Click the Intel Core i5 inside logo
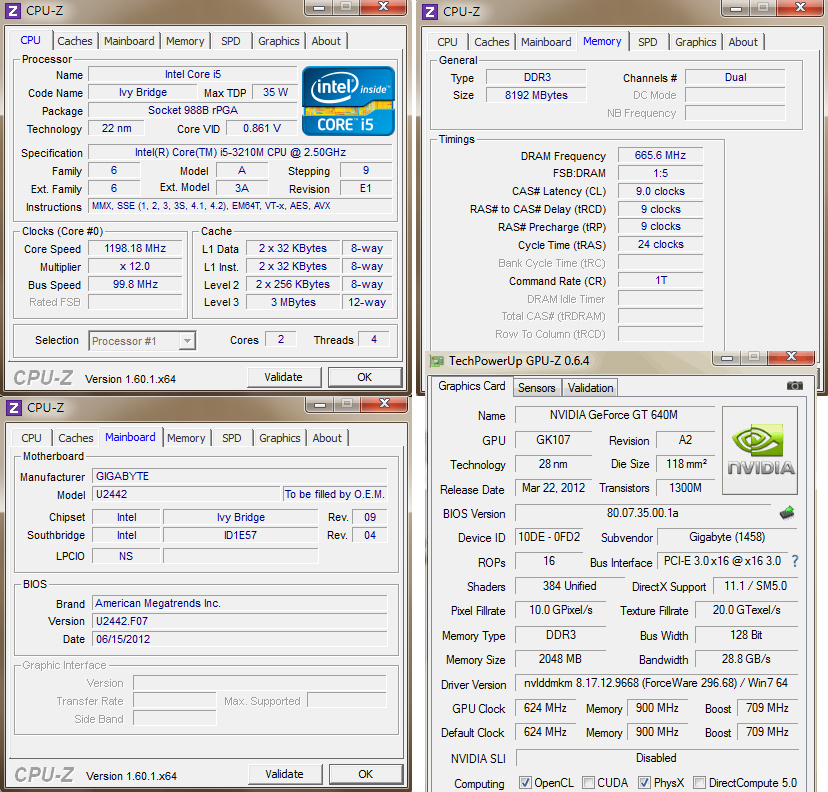The width and height of the screenshot is (828, 792). [x=348, y=101]
